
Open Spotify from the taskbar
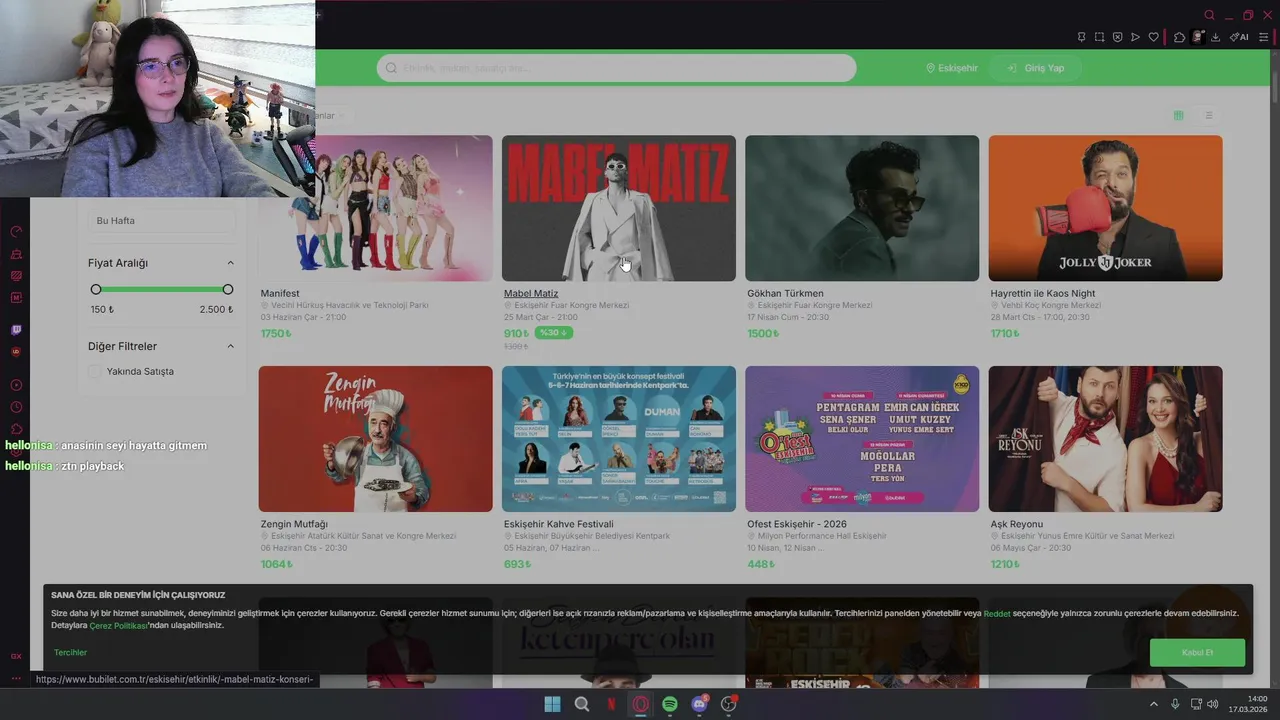pyautogui.click(x=670, y=704)
